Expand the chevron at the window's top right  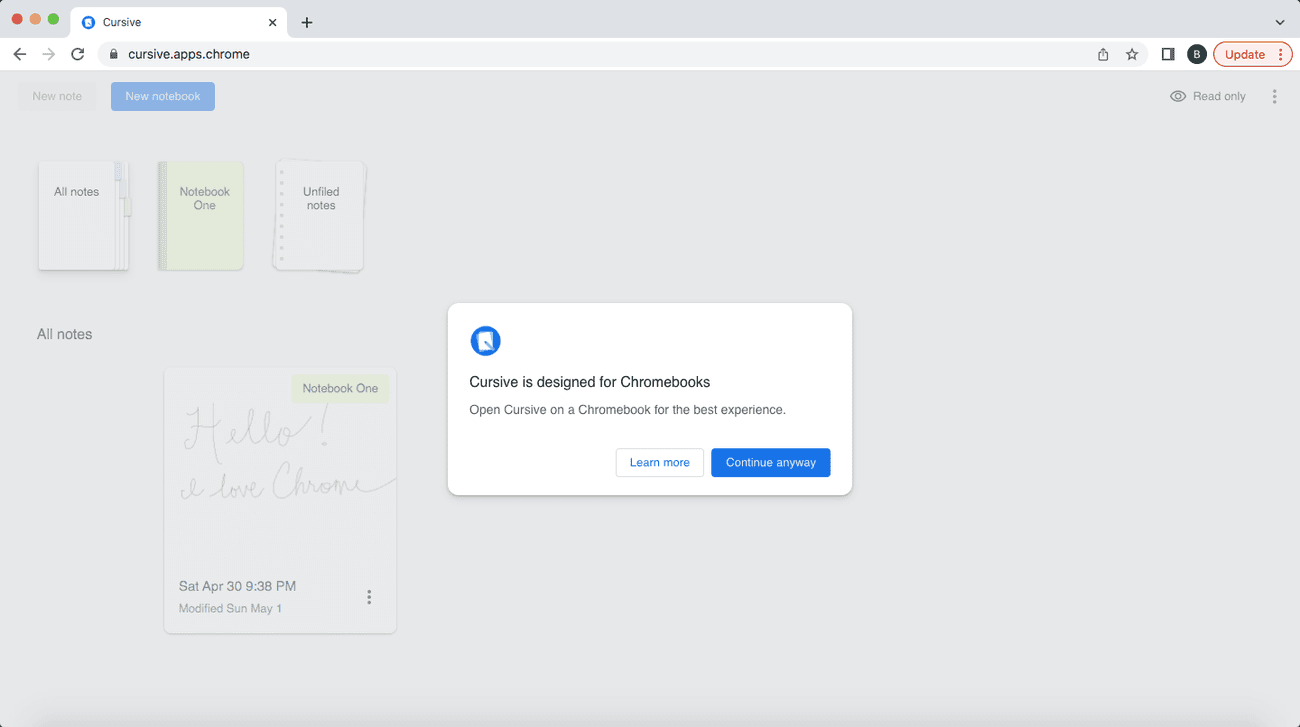click(1279, 21)
